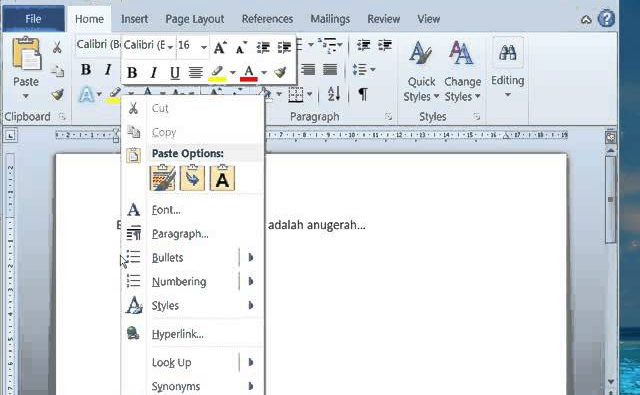Viewport: 640px width, 395px height.
Task: Click the tab selector box left of ruler
Action: (10, 135)
